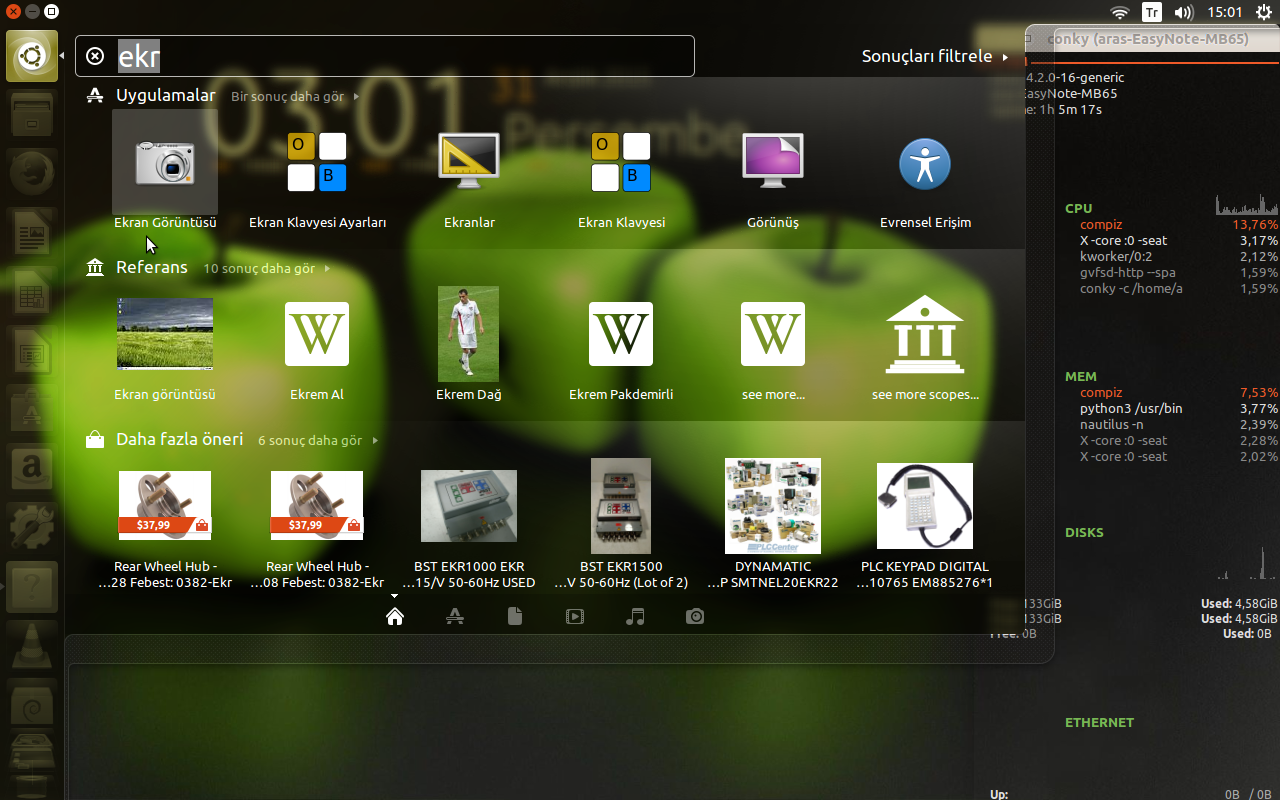
Task: Open the Tr keyboard layout indicator
Action: [1152, 12]
